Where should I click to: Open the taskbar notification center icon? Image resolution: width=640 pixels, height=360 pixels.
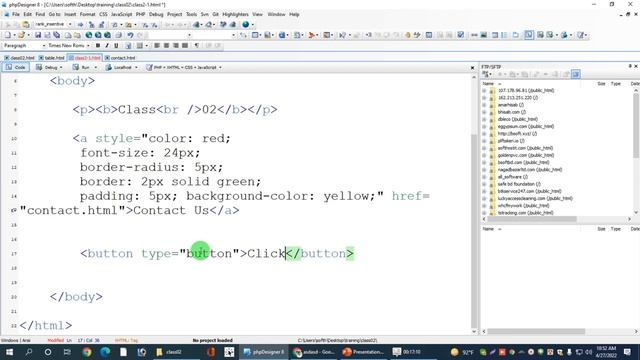tap(627, 352)
